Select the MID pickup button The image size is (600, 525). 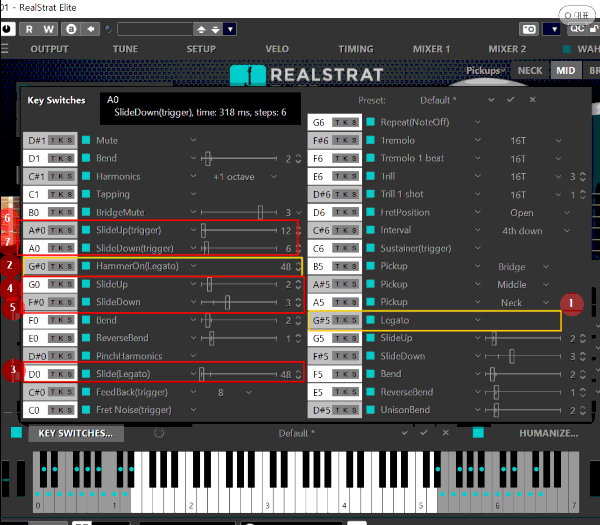[566, 70]
